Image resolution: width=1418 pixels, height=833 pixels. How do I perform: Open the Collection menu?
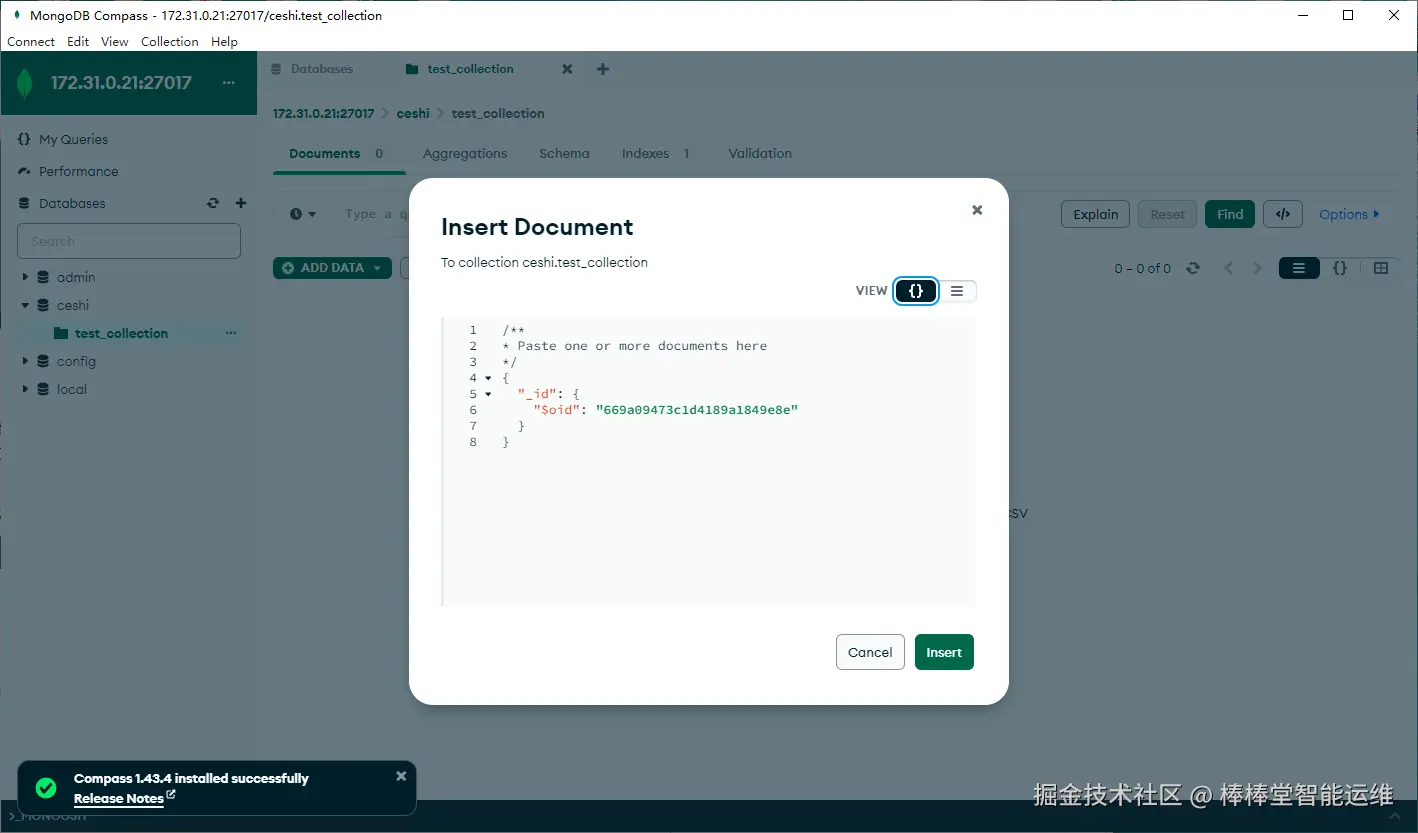170,42
